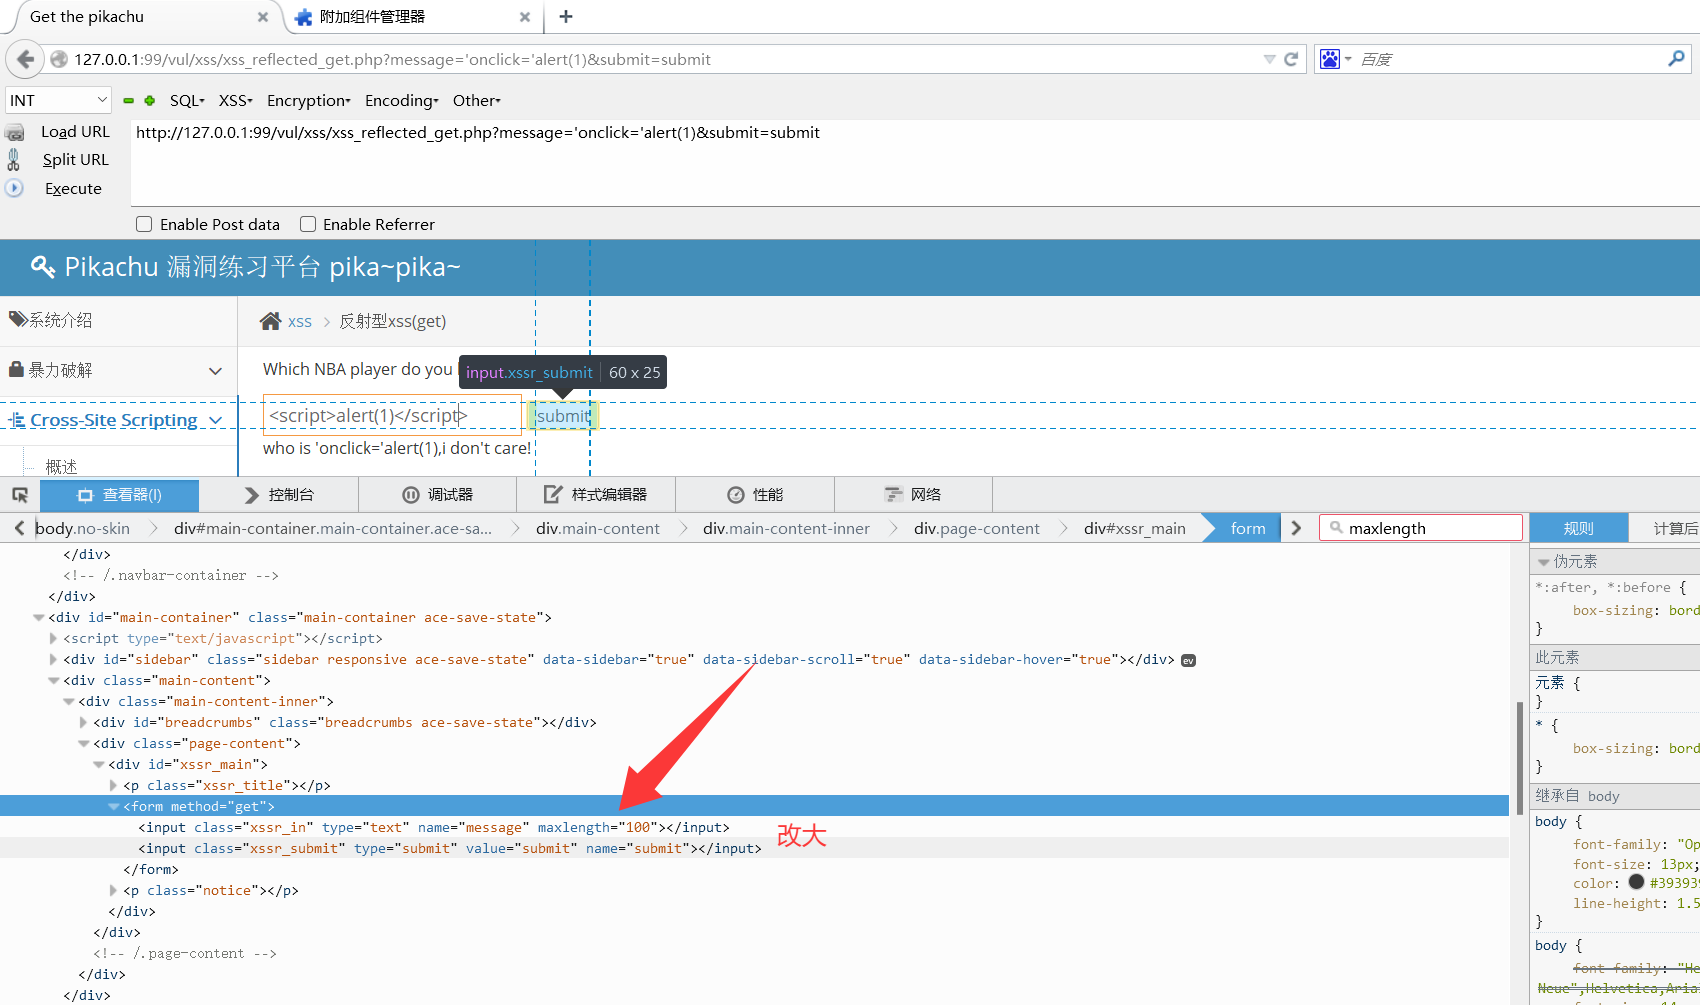Open the Encryption menu
The image size is (1700, 1005).
[x=309, y=100]
